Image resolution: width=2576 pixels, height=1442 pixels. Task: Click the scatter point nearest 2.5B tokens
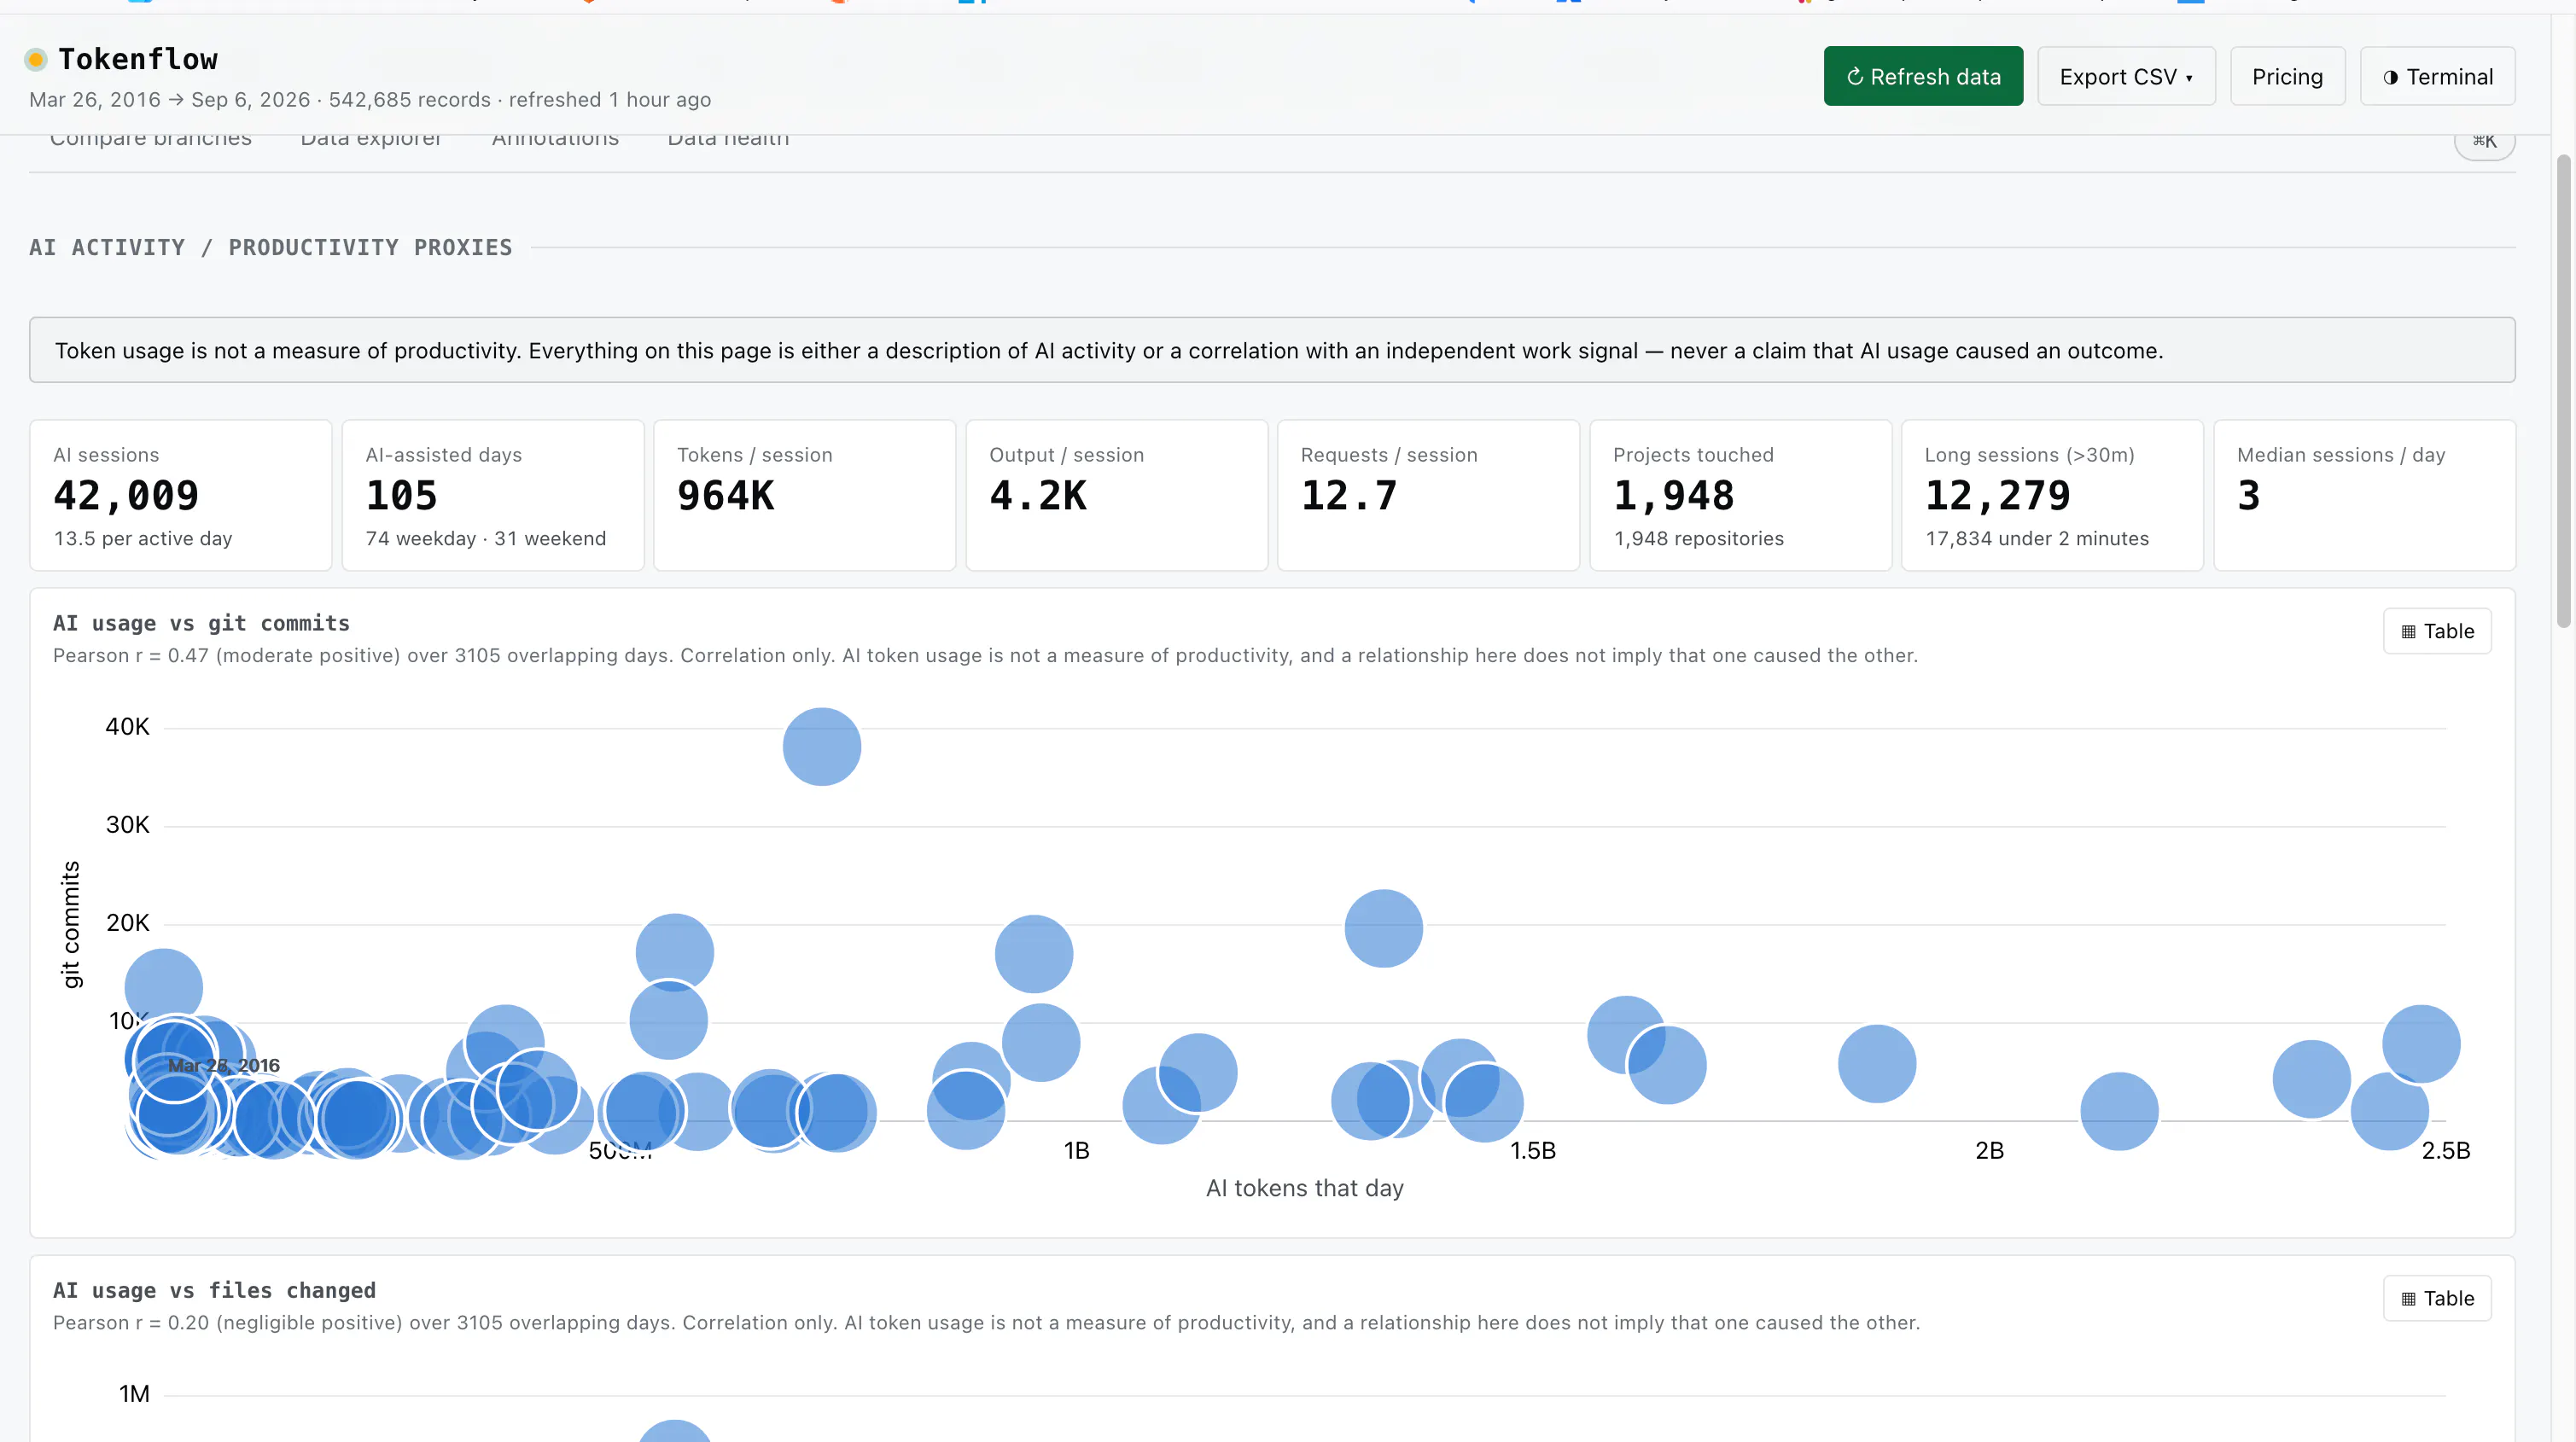tap(2421, 1044)
